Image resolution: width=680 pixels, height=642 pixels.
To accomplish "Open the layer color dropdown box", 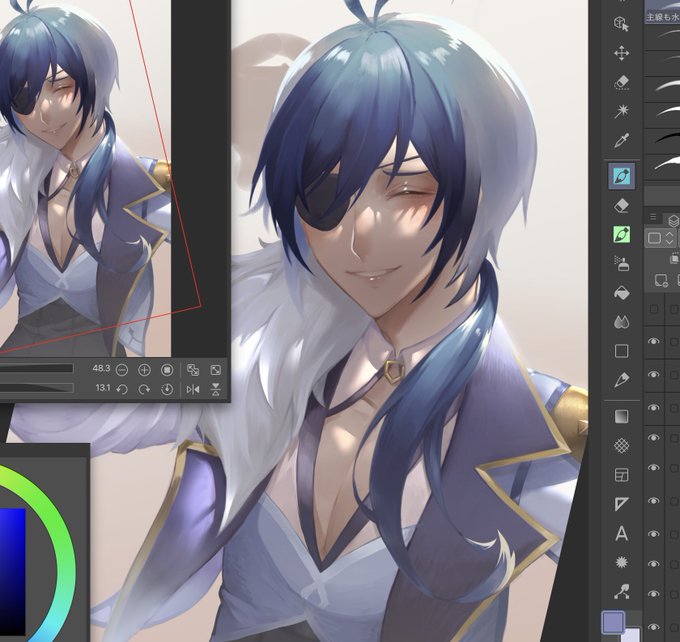I will 654,238.
